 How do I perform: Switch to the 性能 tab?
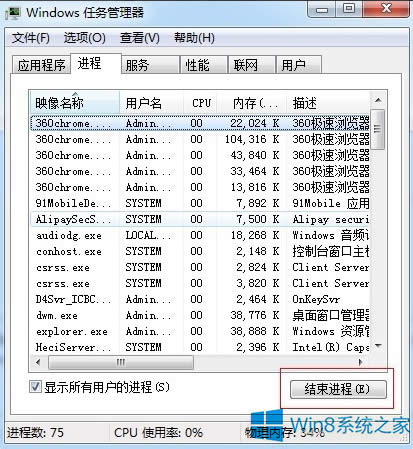click(x=204, y=65)
